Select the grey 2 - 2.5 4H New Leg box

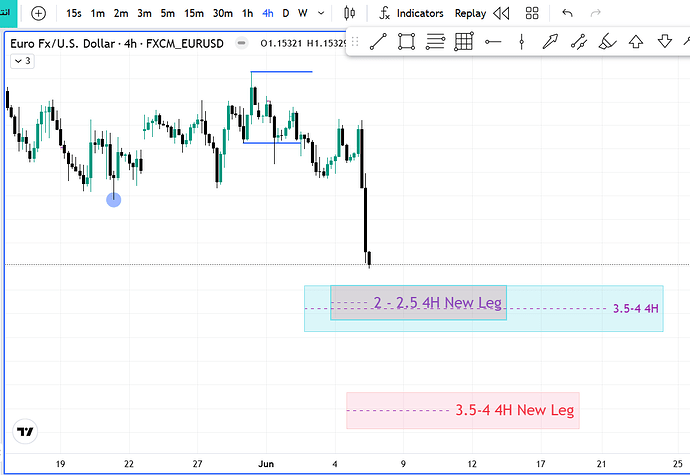pos(418,303)
